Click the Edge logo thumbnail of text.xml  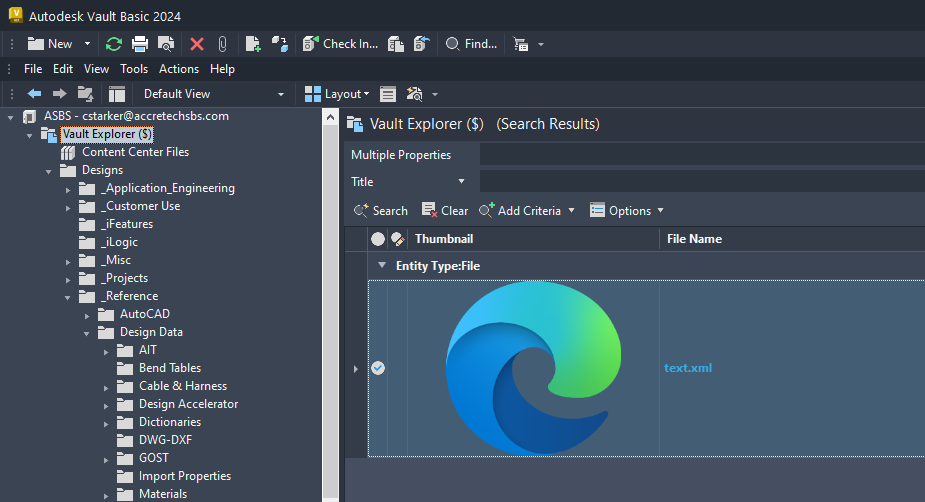(533, 368)
